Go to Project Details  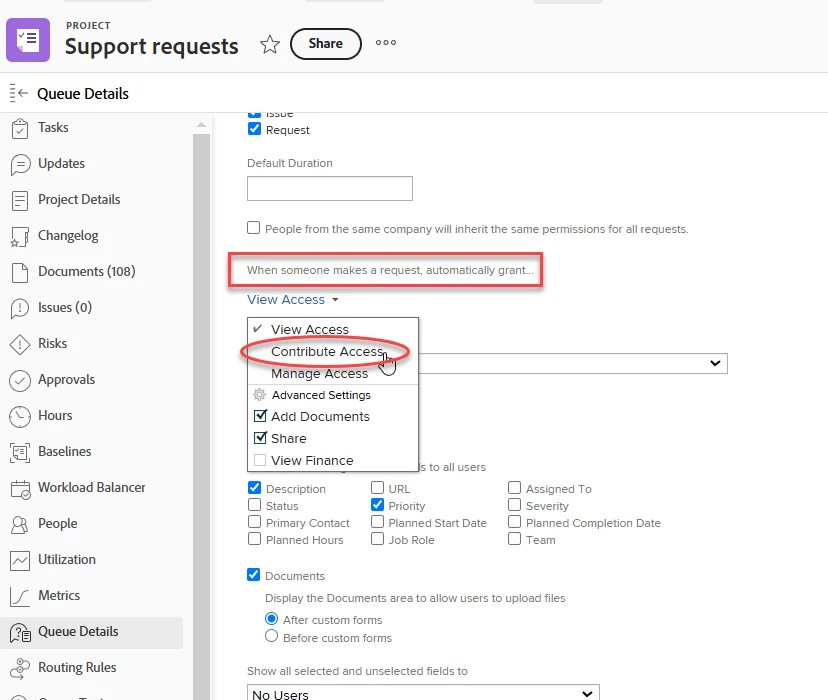click(79, 199)
